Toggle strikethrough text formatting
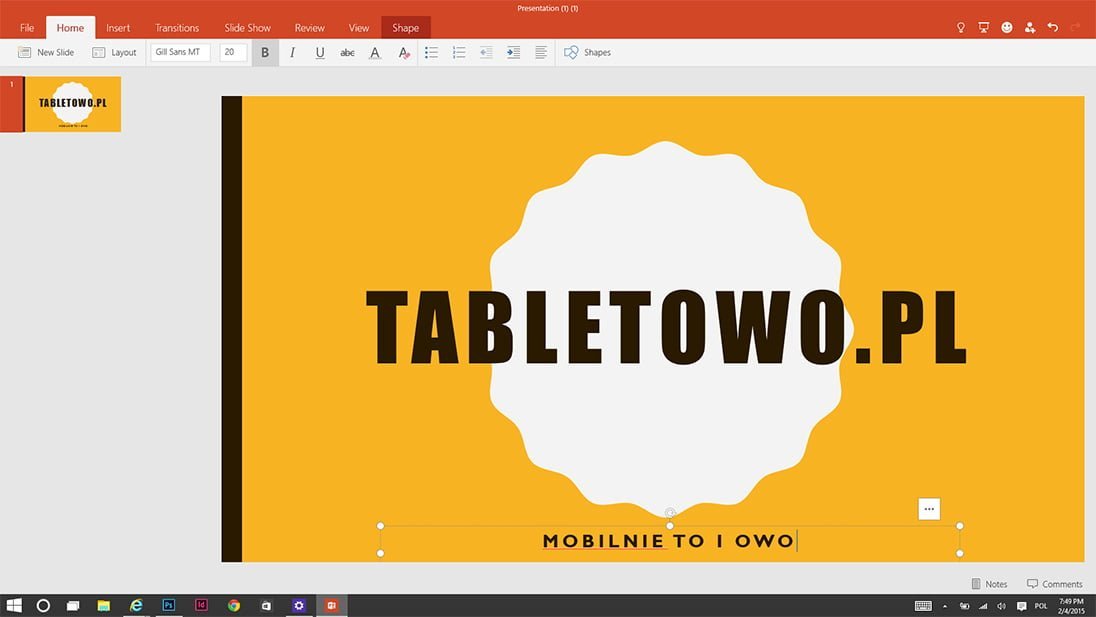The image size is (1096, 617). click(347, 52)
